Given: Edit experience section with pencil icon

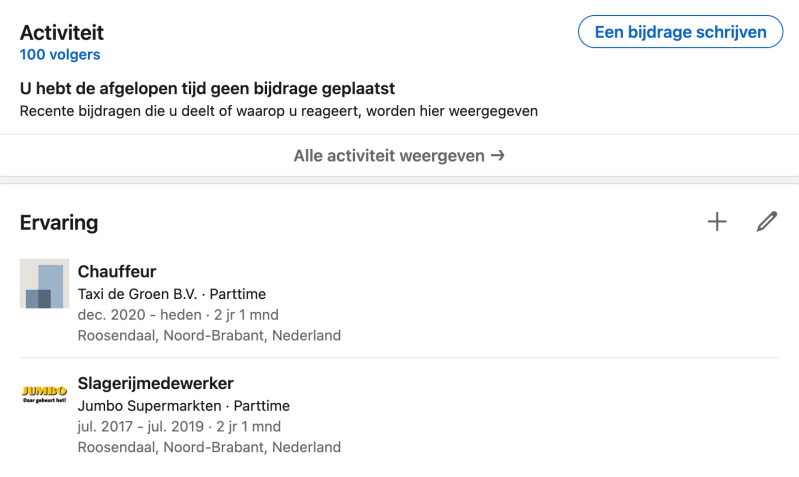Looking at the screenshot, I should tap(767, 222).
